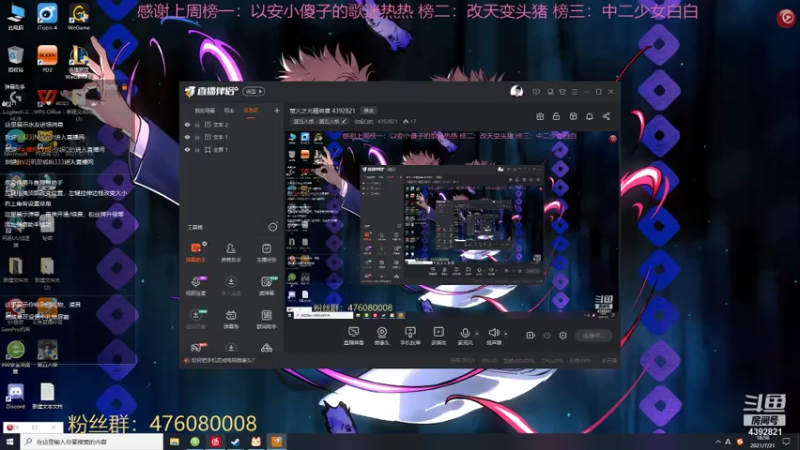Image resolution: width=800 pixels, height=450 pixels.
Task: Click the pencil icon next to category tag
Action: [x=344, y=121]
